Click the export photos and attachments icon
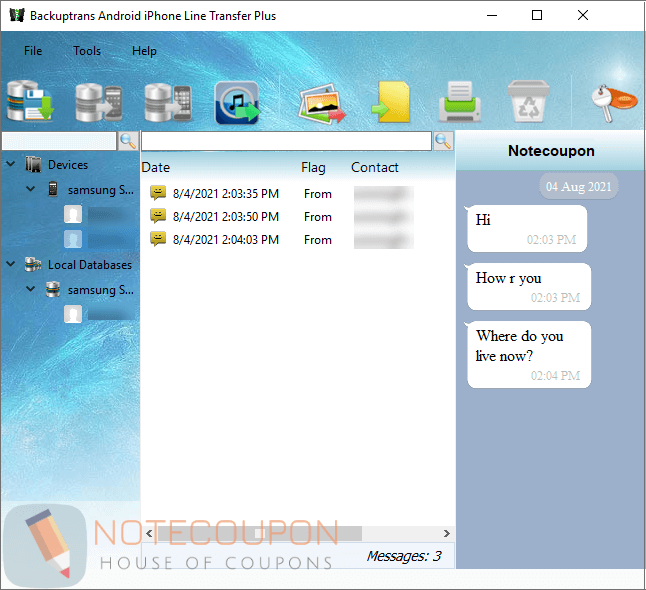The width and height of the screenshot is (646, 590). pyautogui.click(x=322, y=103)
